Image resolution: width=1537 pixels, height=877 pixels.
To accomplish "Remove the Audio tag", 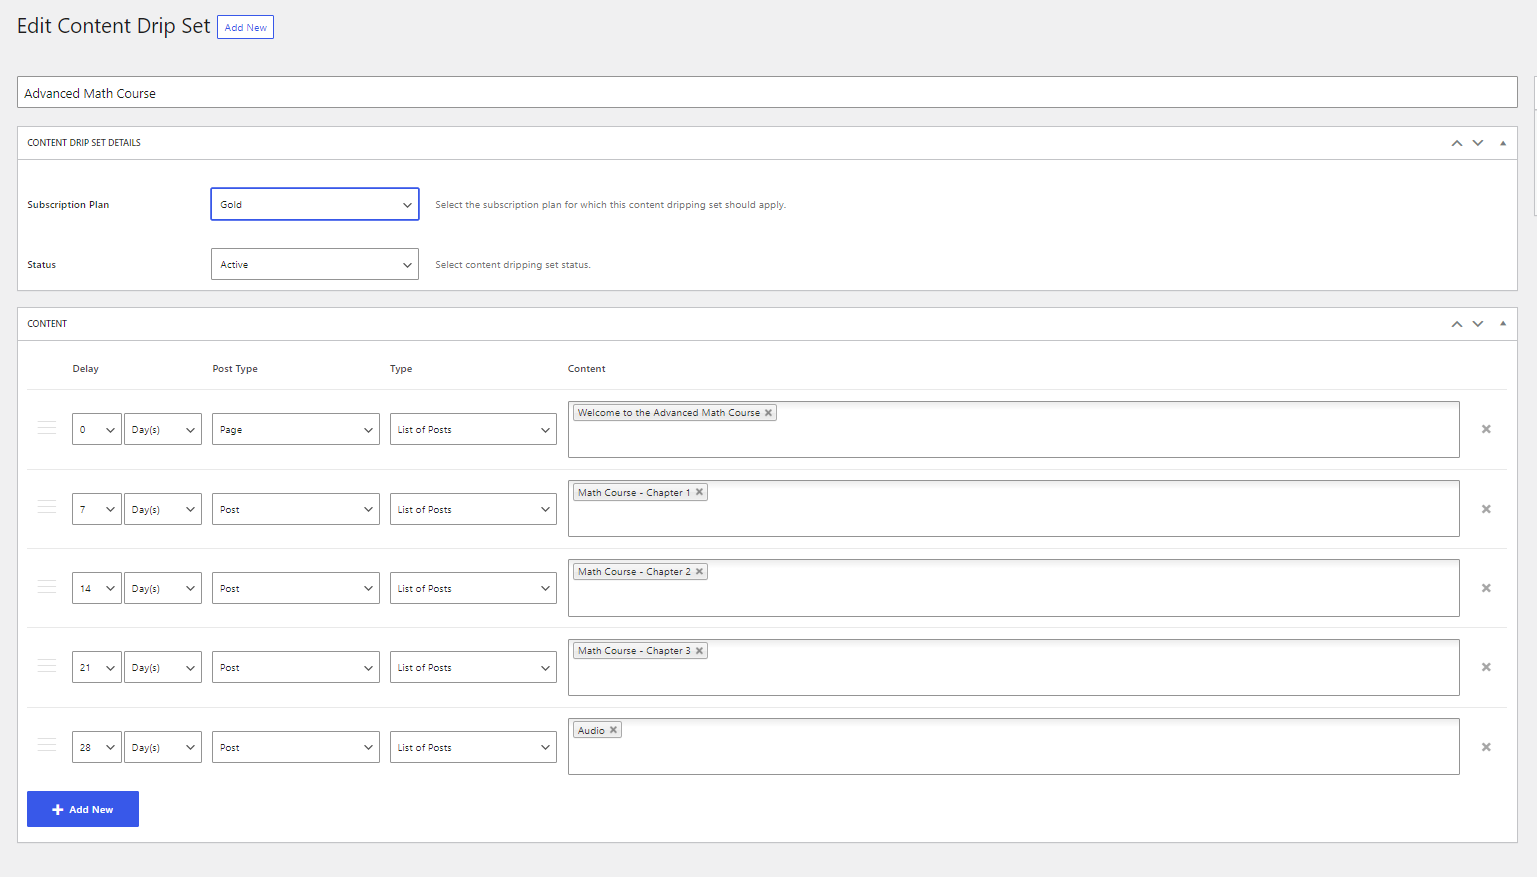I will point(613,730).
